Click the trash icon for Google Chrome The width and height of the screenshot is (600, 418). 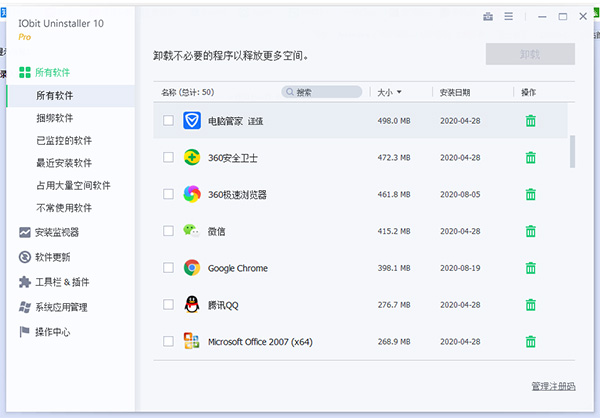[x=530, y=268]
